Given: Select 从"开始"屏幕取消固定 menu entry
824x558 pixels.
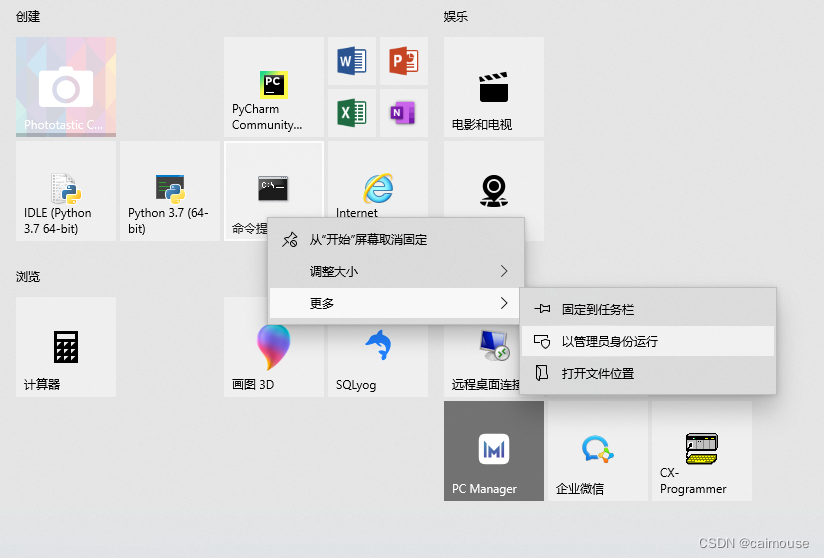Looking at the screenshot, I should pos(396,240).
